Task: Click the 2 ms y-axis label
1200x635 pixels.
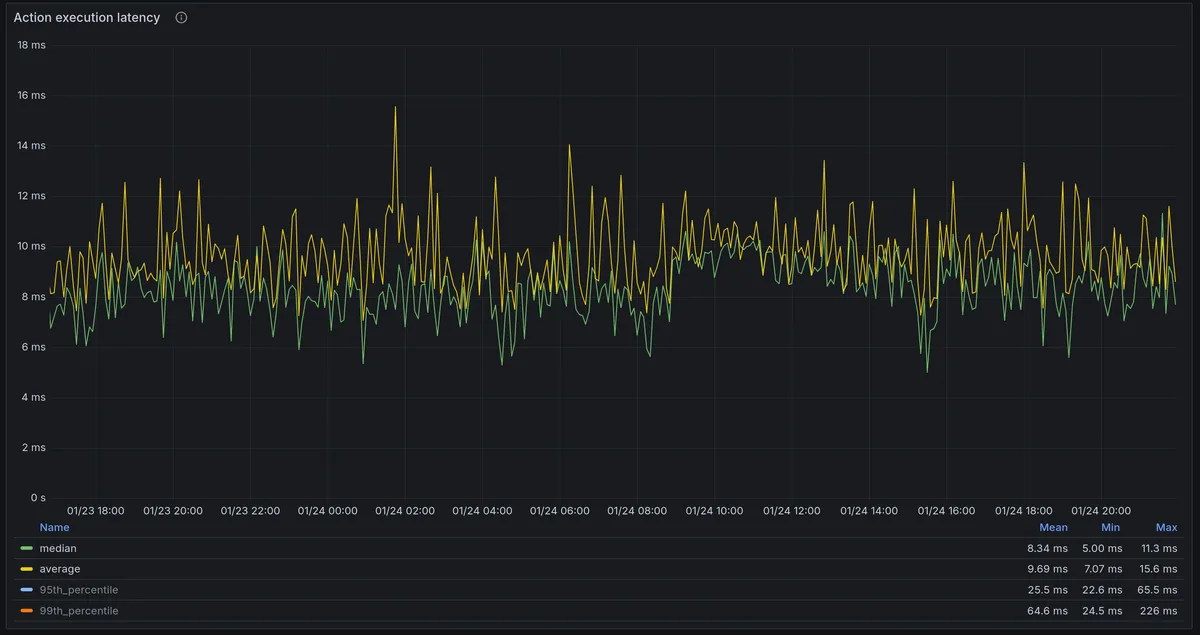Action: click(x=34, y=447)
